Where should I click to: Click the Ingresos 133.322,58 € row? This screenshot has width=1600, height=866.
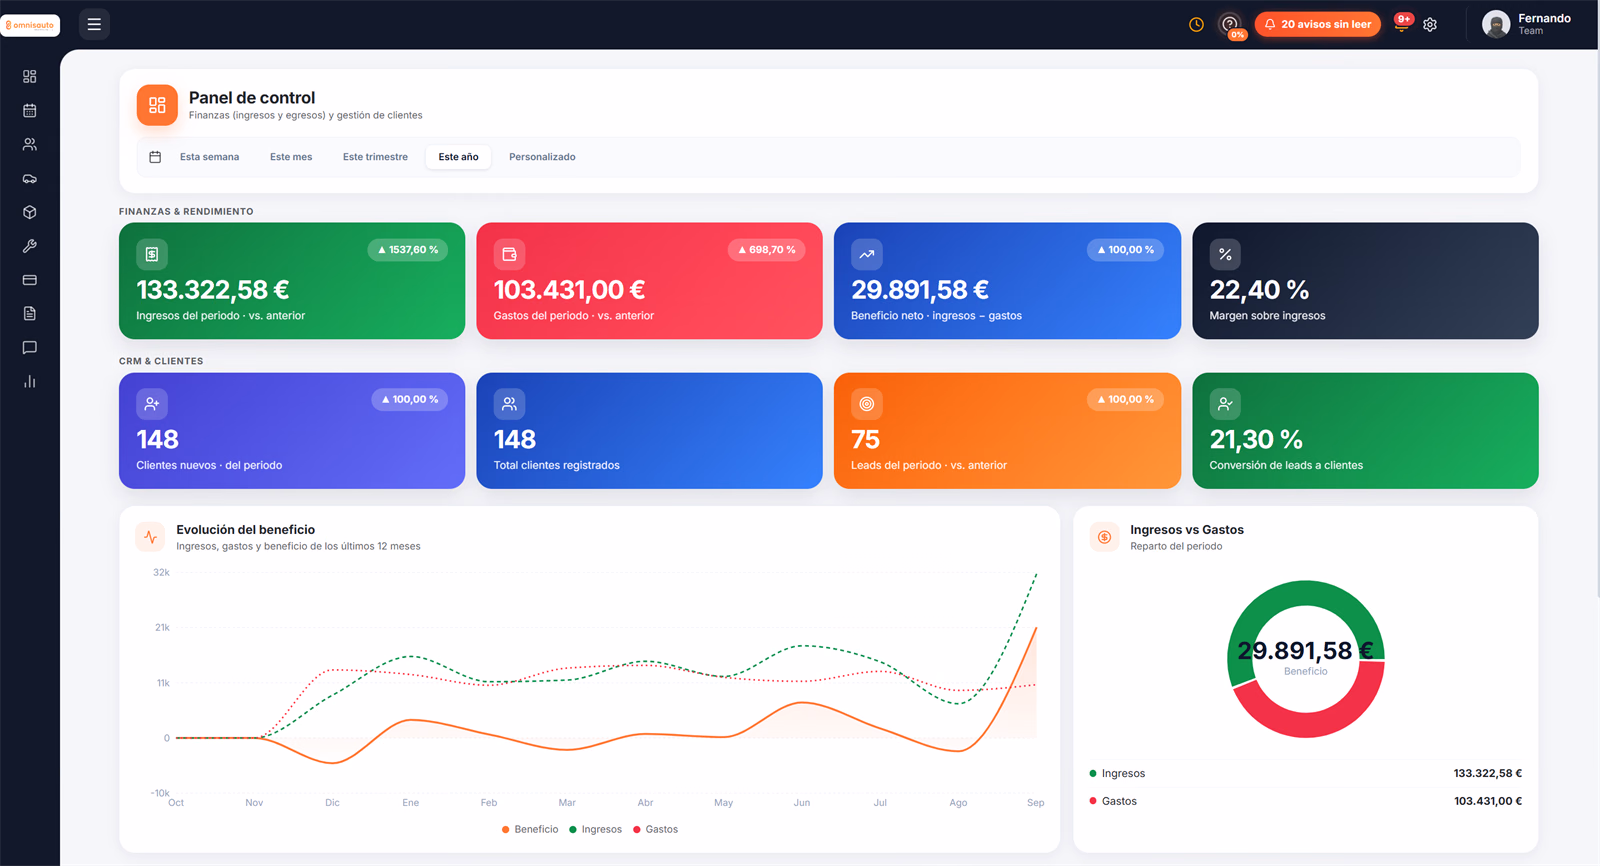[1305, 773]
